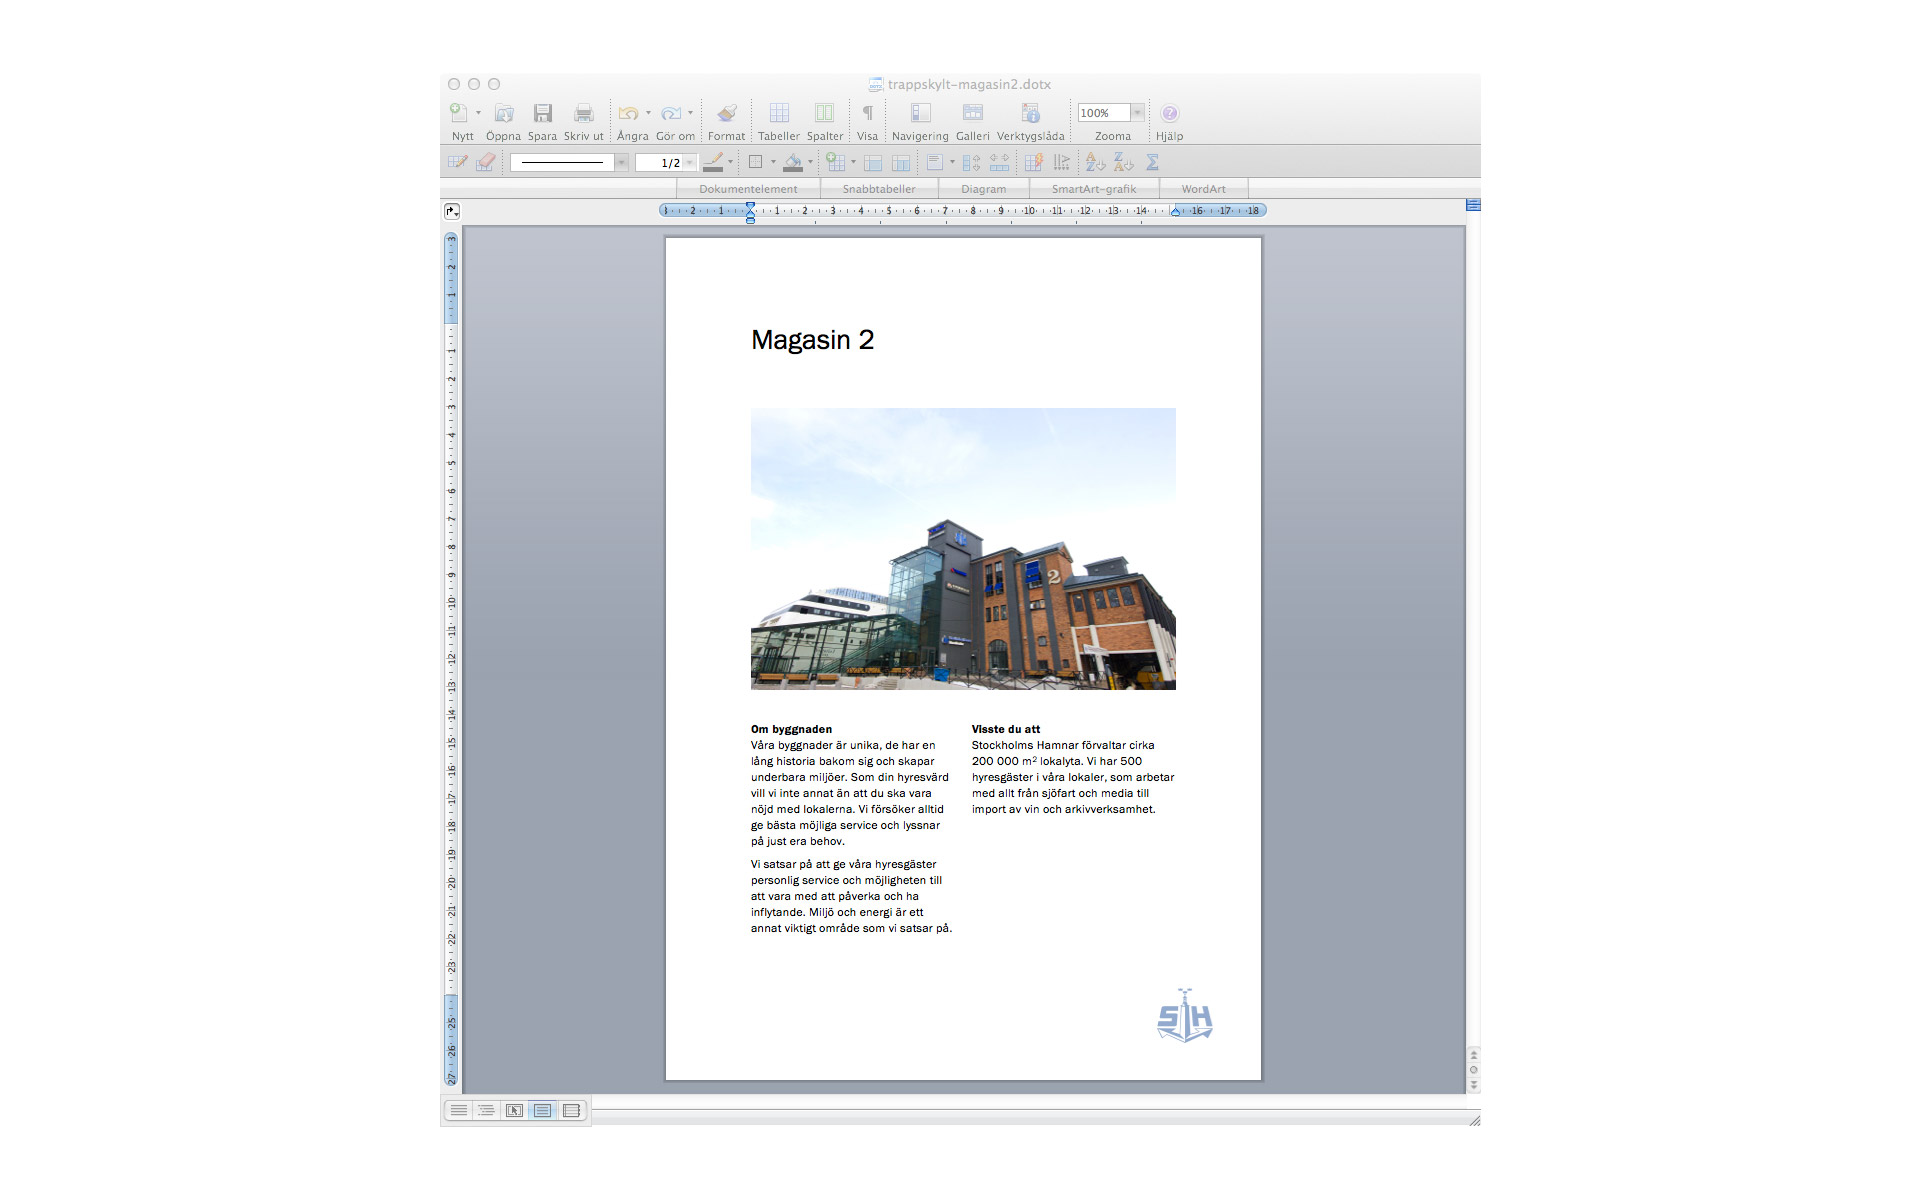1920x1200 pixels.
Task: Click the AutoSum sigma icon
Action: tap(1153, 162)
